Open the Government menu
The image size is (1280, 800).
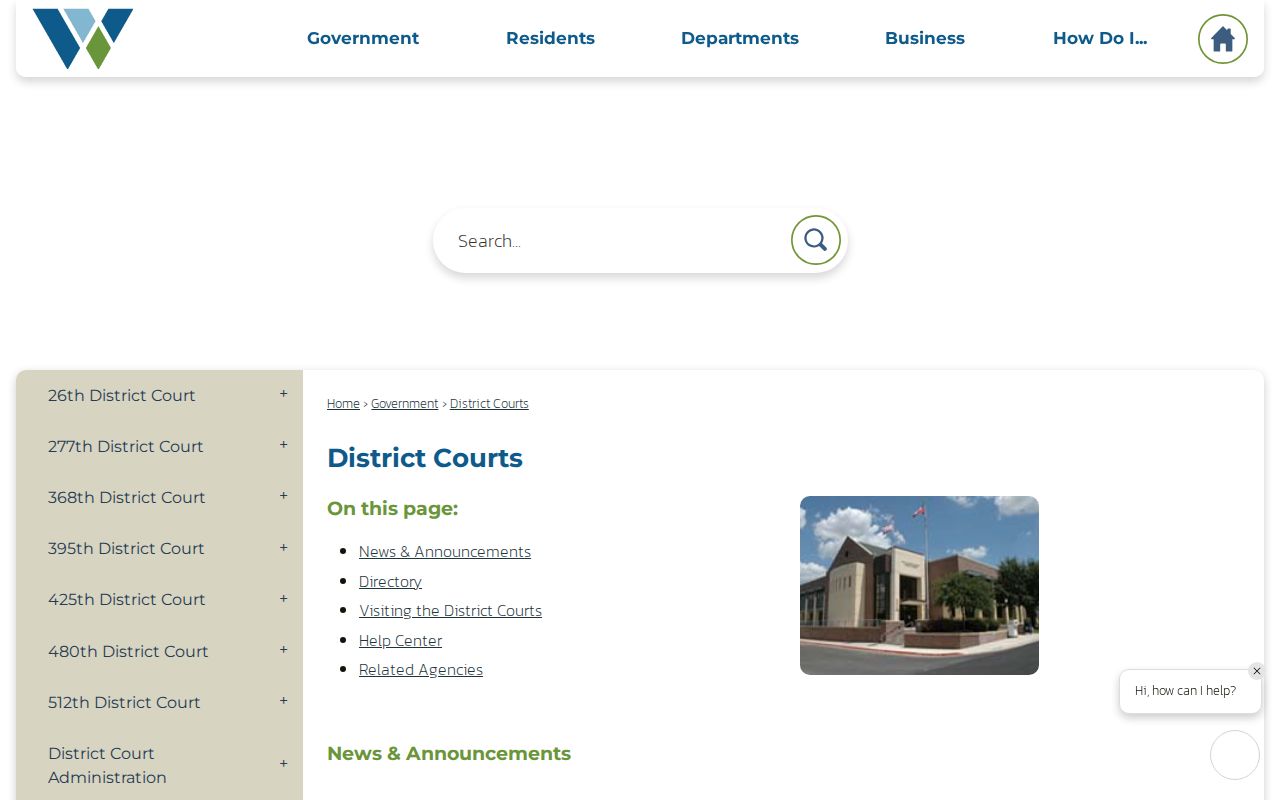363,38
